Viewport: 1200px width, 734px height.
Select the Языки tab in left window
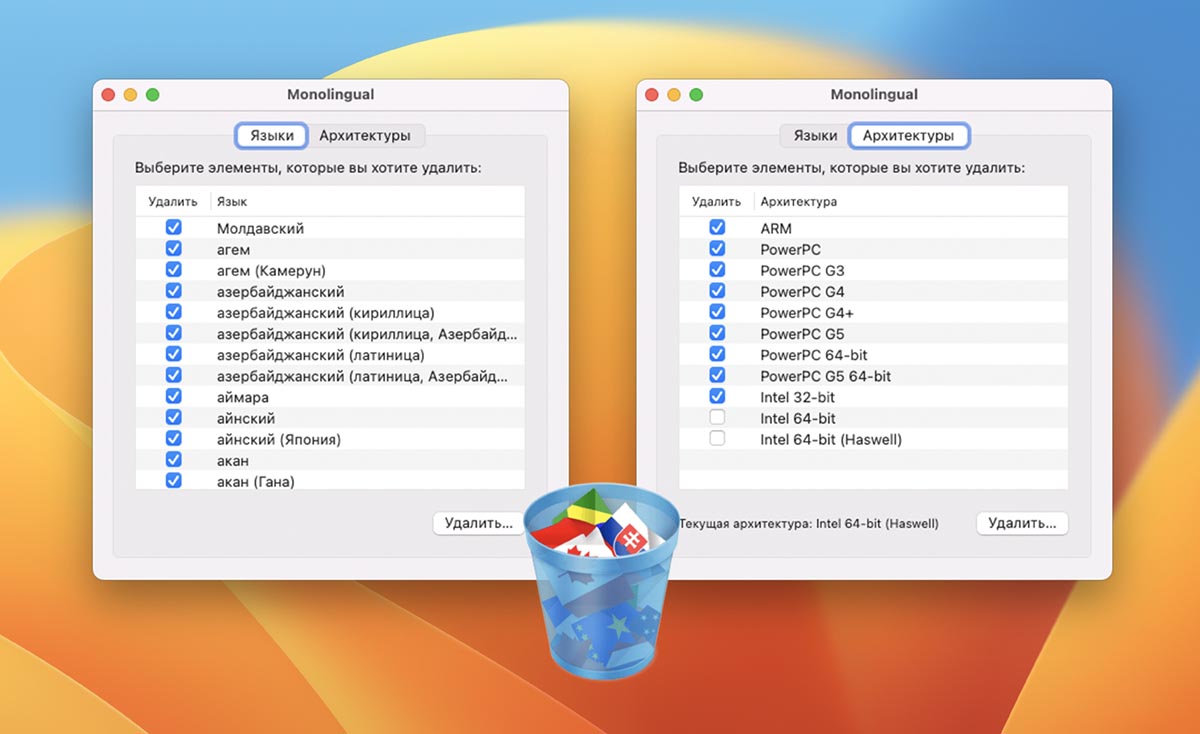(272, 135)
